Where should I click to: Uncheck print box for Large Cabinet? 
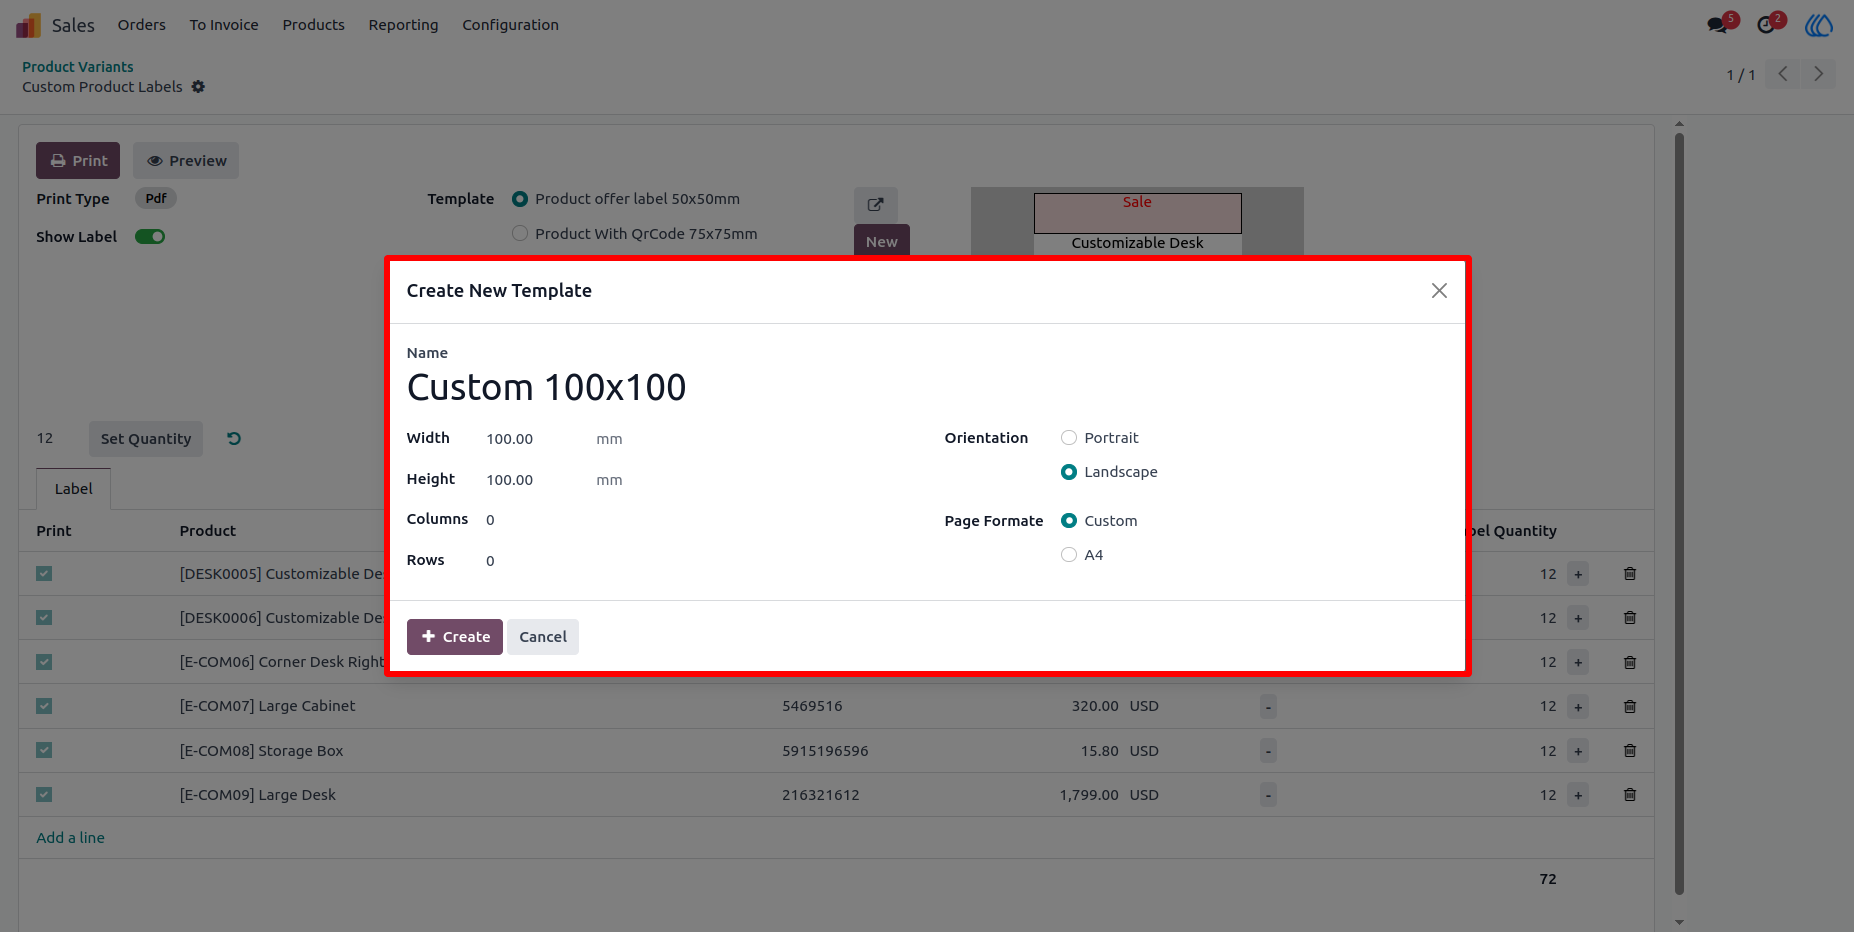pos(44,706)
